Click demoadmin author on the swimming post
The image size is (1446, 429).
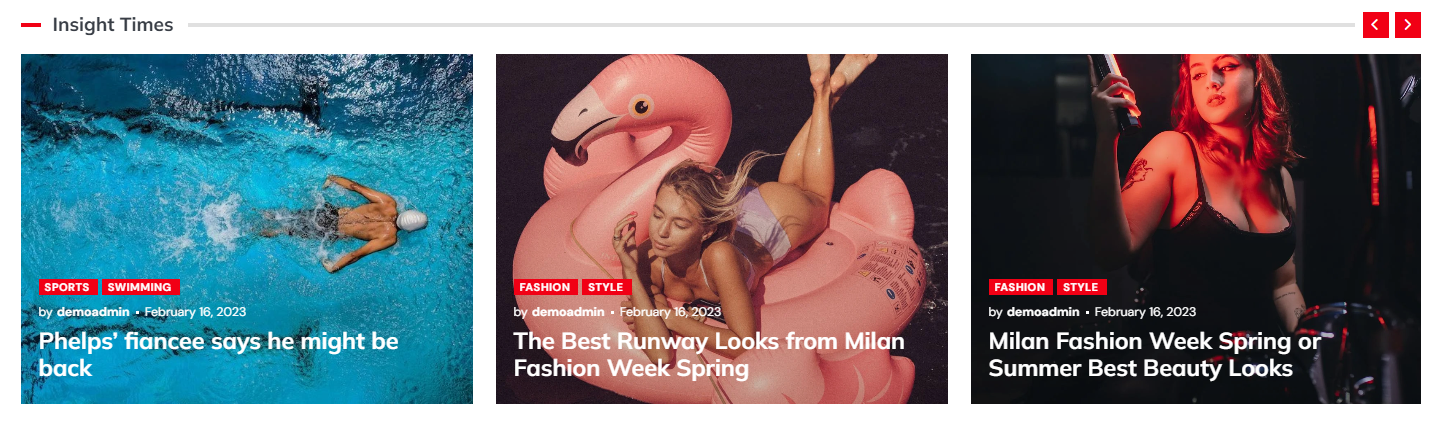pos(93,312)
